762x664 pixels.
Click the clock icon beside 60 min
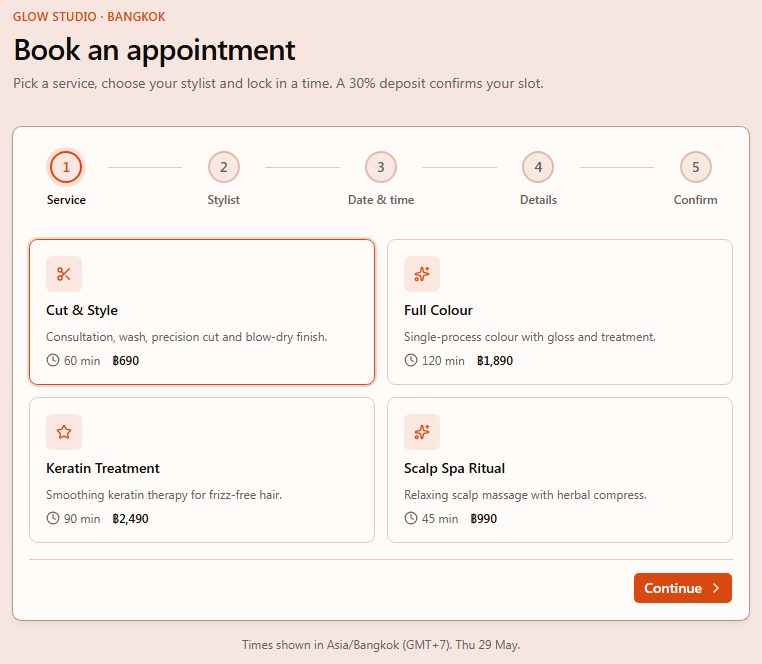(x=52, y=360)
